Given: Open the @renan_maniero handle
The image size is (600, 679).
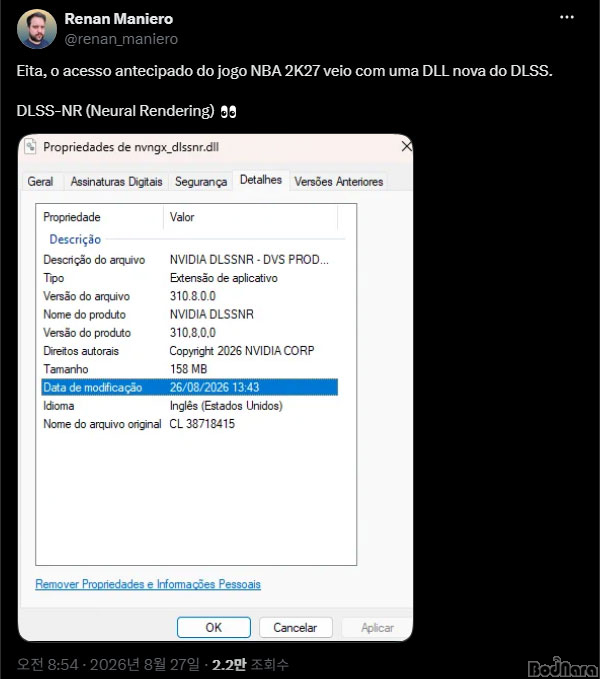Looking at the screenshot, I should click(121, 39).
